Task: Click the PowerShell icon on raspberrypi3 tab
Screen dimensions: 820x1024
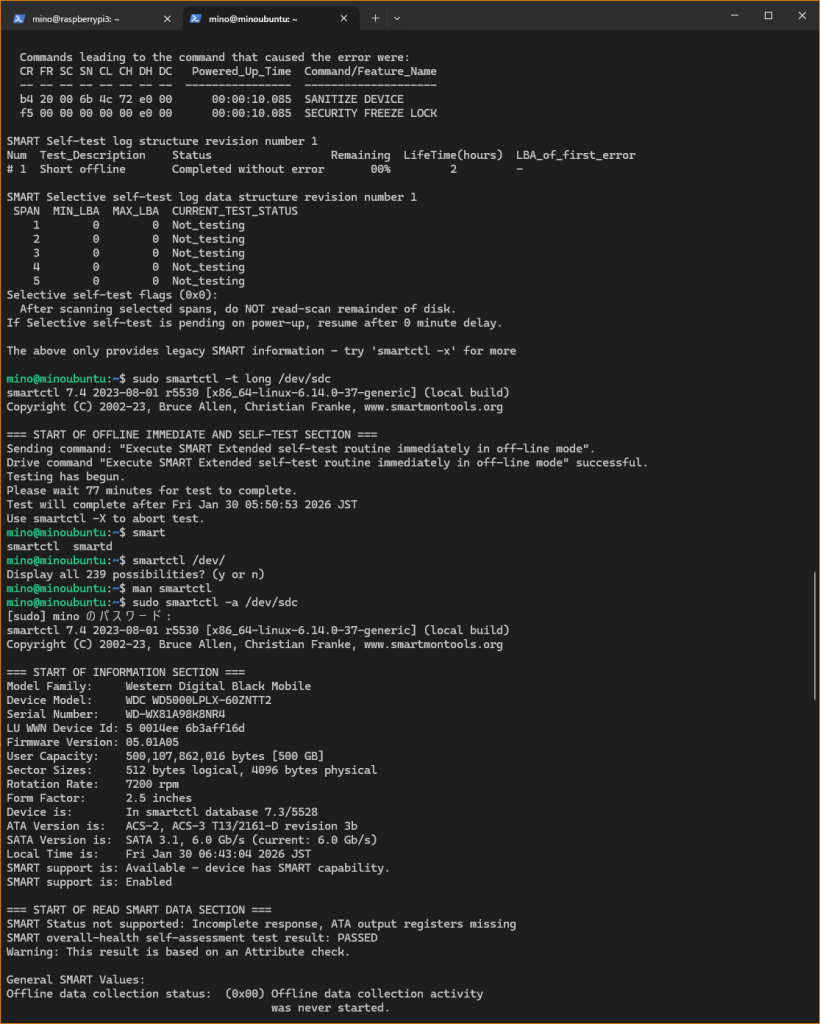Action: click(20, 18)
